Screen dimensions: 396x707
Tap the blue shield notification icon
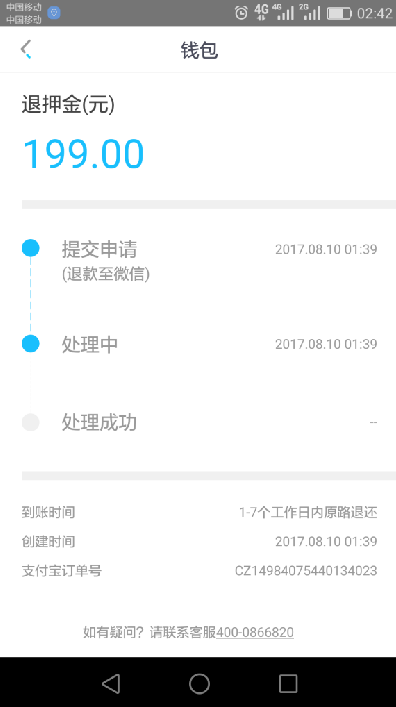click(x=54, y=13)
